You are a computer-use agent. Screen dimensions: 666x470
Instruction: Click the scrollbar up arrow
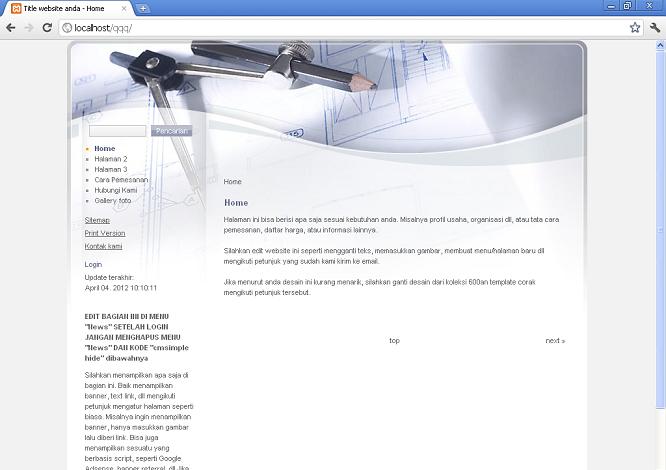click(660, 45)
